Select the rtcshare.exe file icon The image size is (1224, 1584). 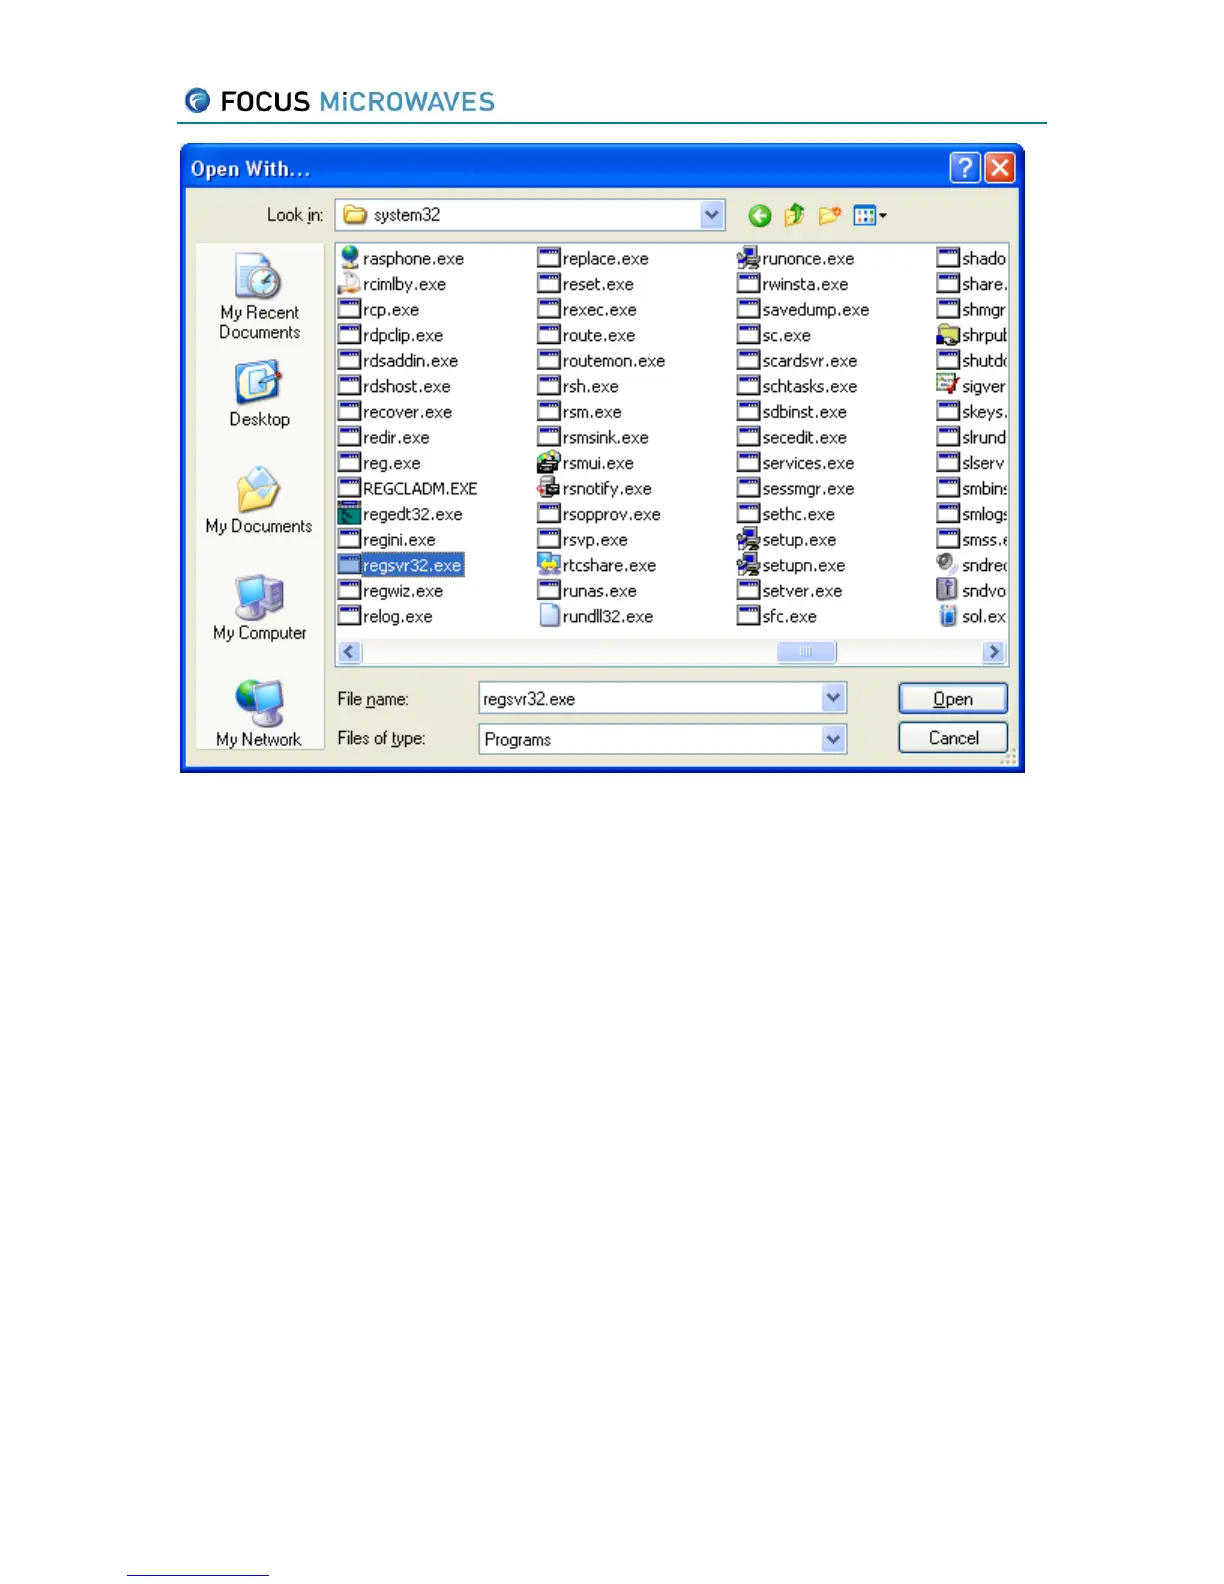coord(548,565)
